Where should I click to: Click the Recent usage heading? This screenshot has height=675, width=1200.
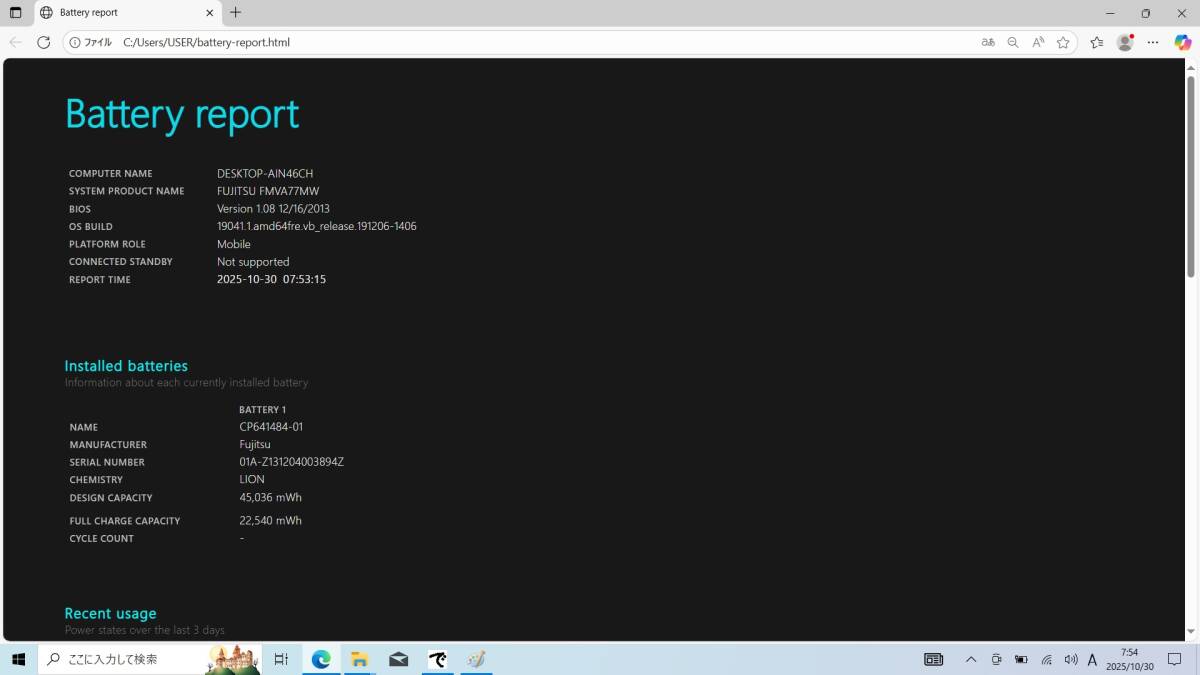click(110, 613)
